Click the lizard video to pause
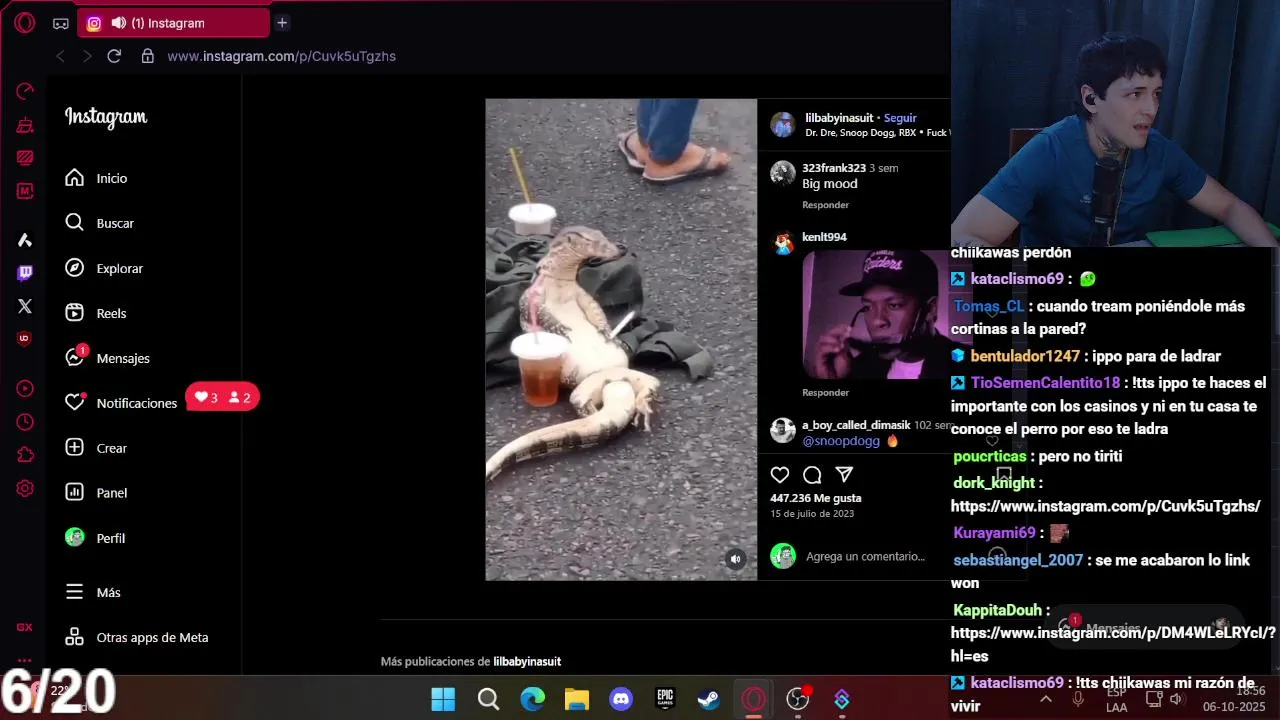 621,339
